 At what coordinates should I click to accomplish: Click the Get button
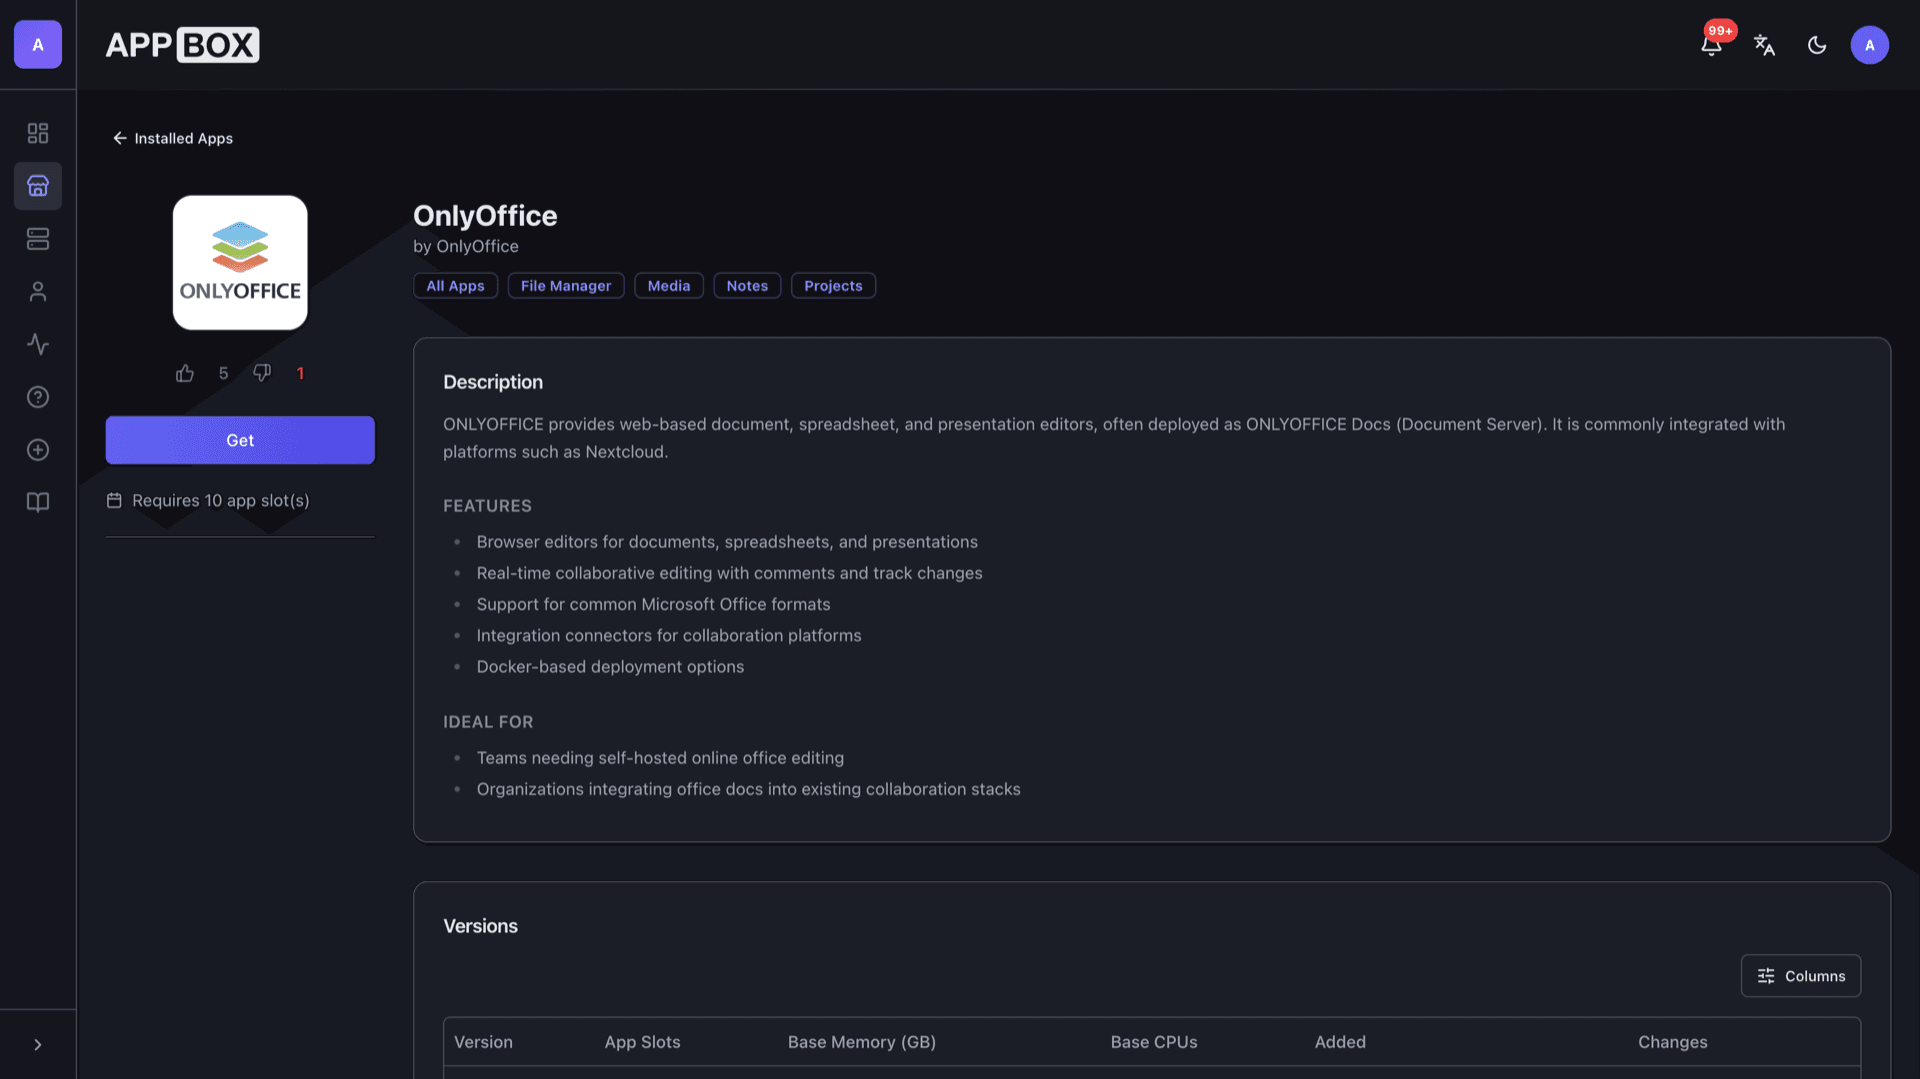240,440
